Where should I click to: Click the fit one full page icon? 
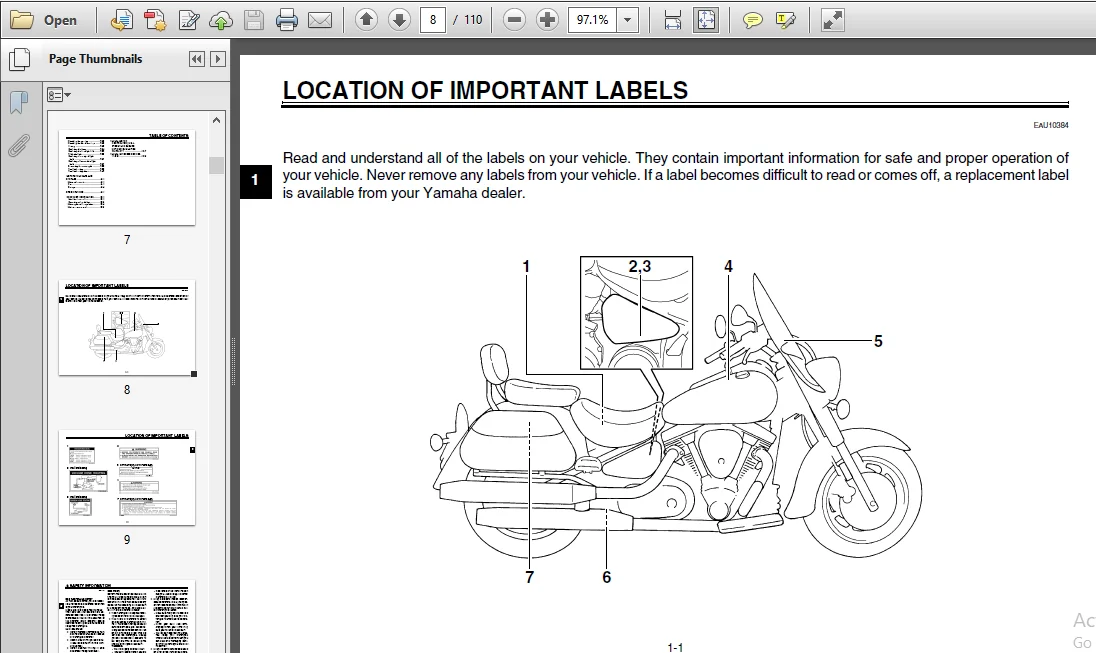706,20
